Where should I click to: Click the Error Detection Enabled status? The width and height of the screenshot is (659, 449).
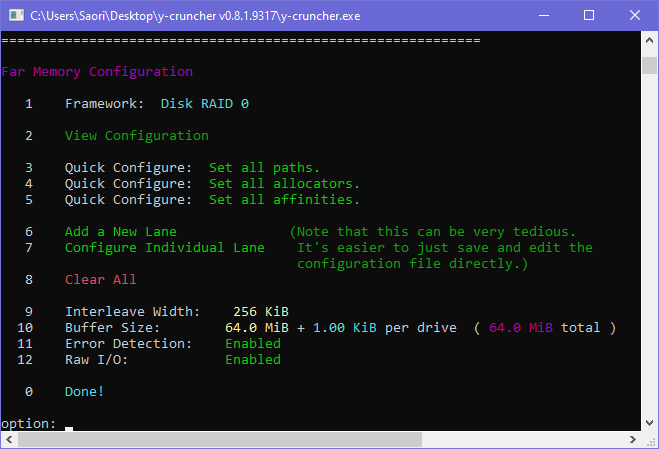tap(253, 344)
